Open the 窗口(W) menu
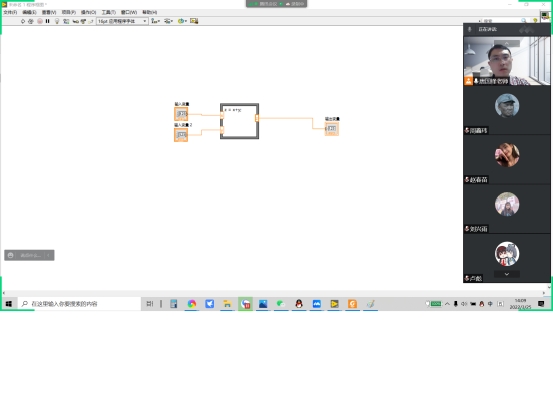The width and height of the screenshot is (553, 394). pyautogui.click(x=129, y=12)
